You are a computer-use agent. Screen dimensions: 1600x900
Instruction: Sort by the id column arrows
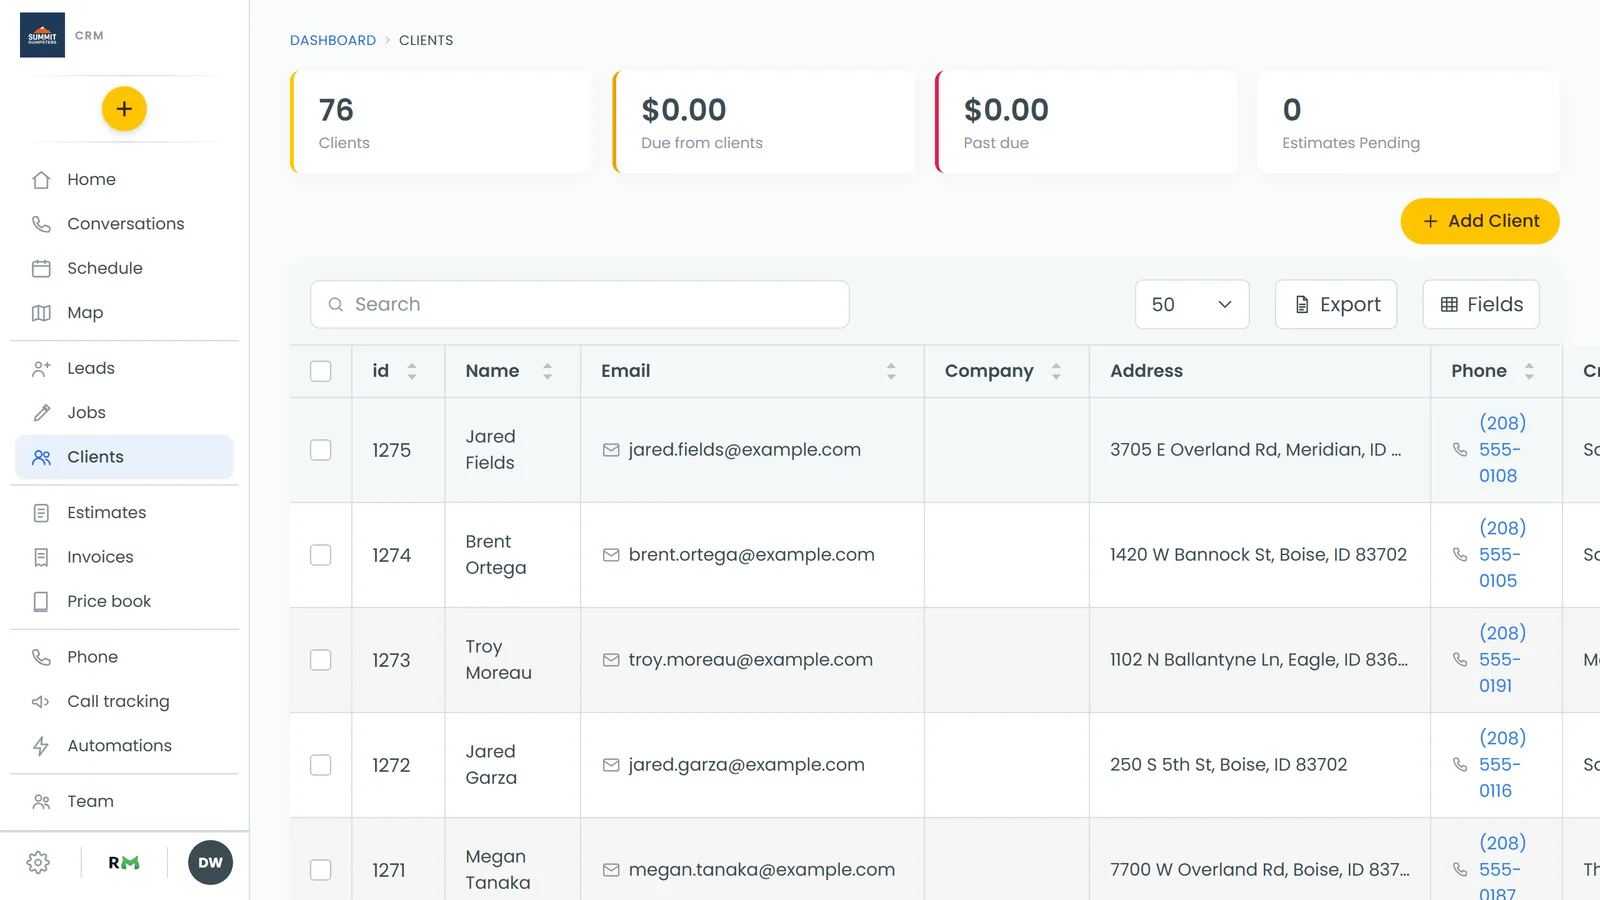(412, 371)
